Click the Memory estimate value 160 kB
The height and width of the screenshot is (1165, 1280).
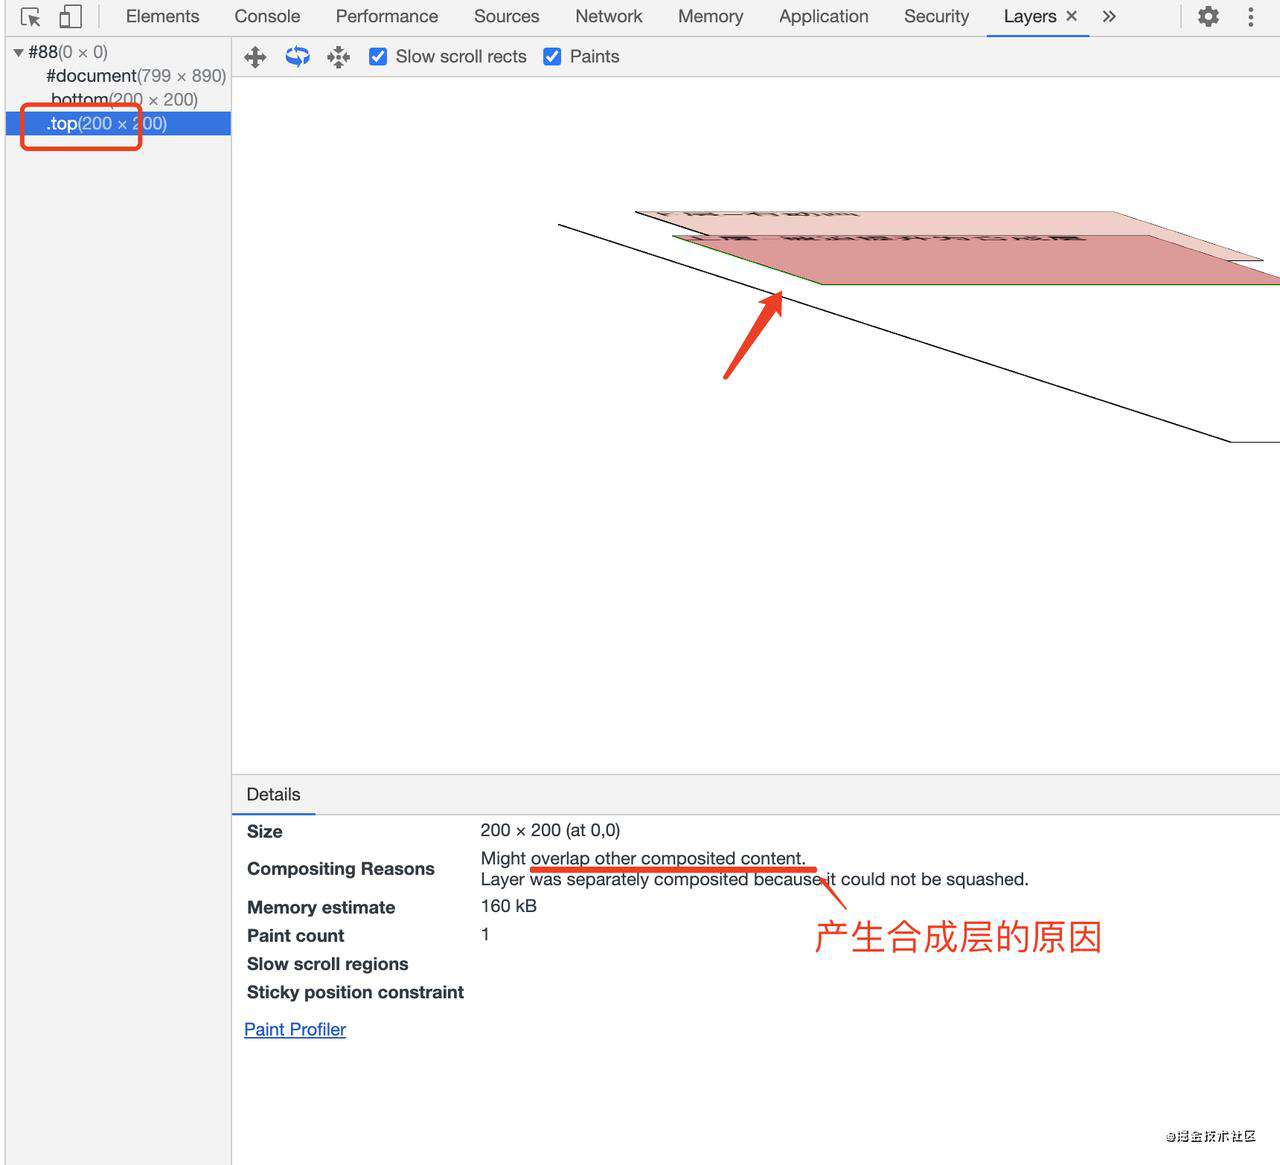(x=508, y=906)
